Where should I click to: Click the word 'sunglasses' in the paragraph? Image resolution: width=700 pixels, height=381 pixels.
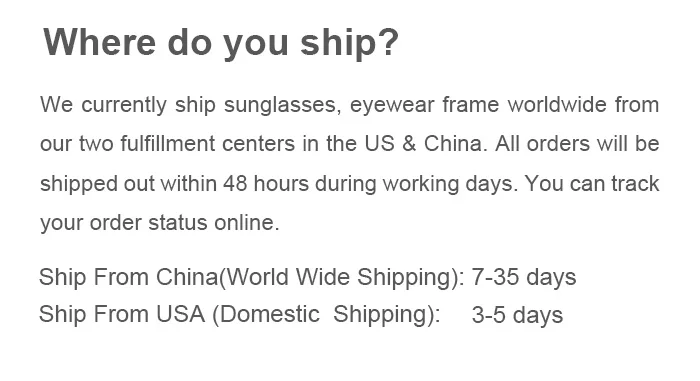tap(283, 105)
